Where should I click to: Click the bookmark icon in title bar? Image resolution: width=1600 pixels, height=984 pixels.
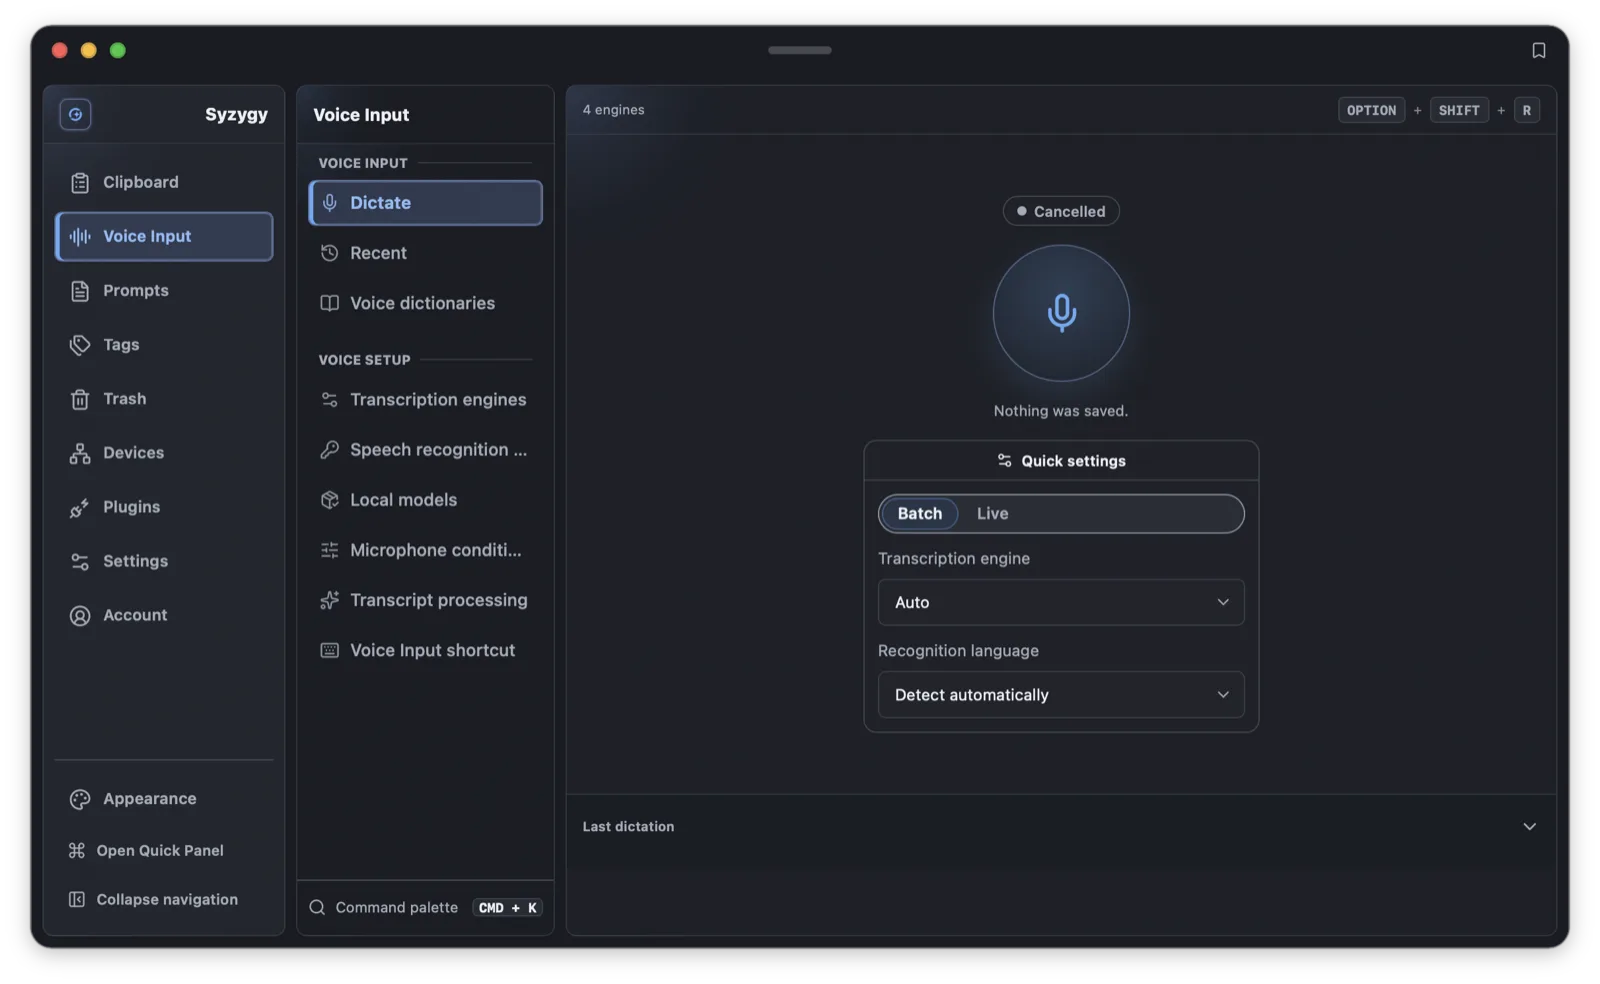point(1539,50)
